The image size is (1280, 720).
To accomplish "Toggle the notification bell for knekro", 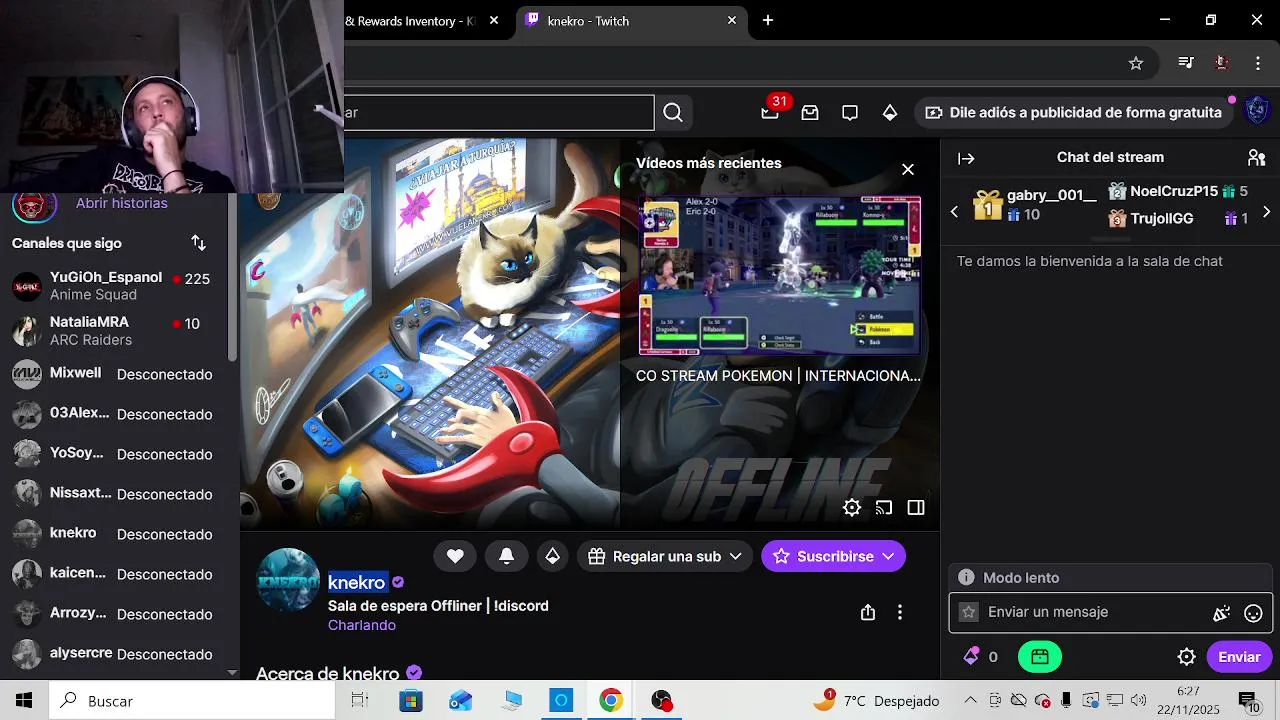I will tap(507, 556).
